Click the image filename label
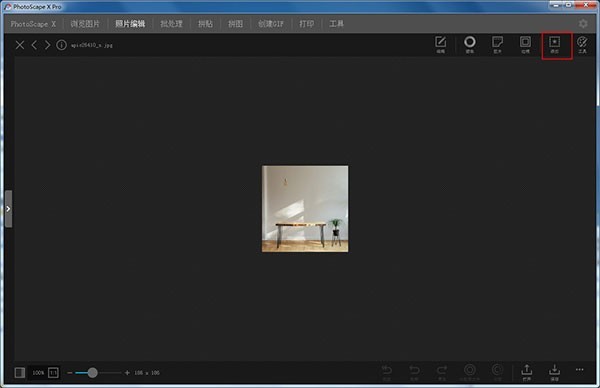 click(92, 45)
